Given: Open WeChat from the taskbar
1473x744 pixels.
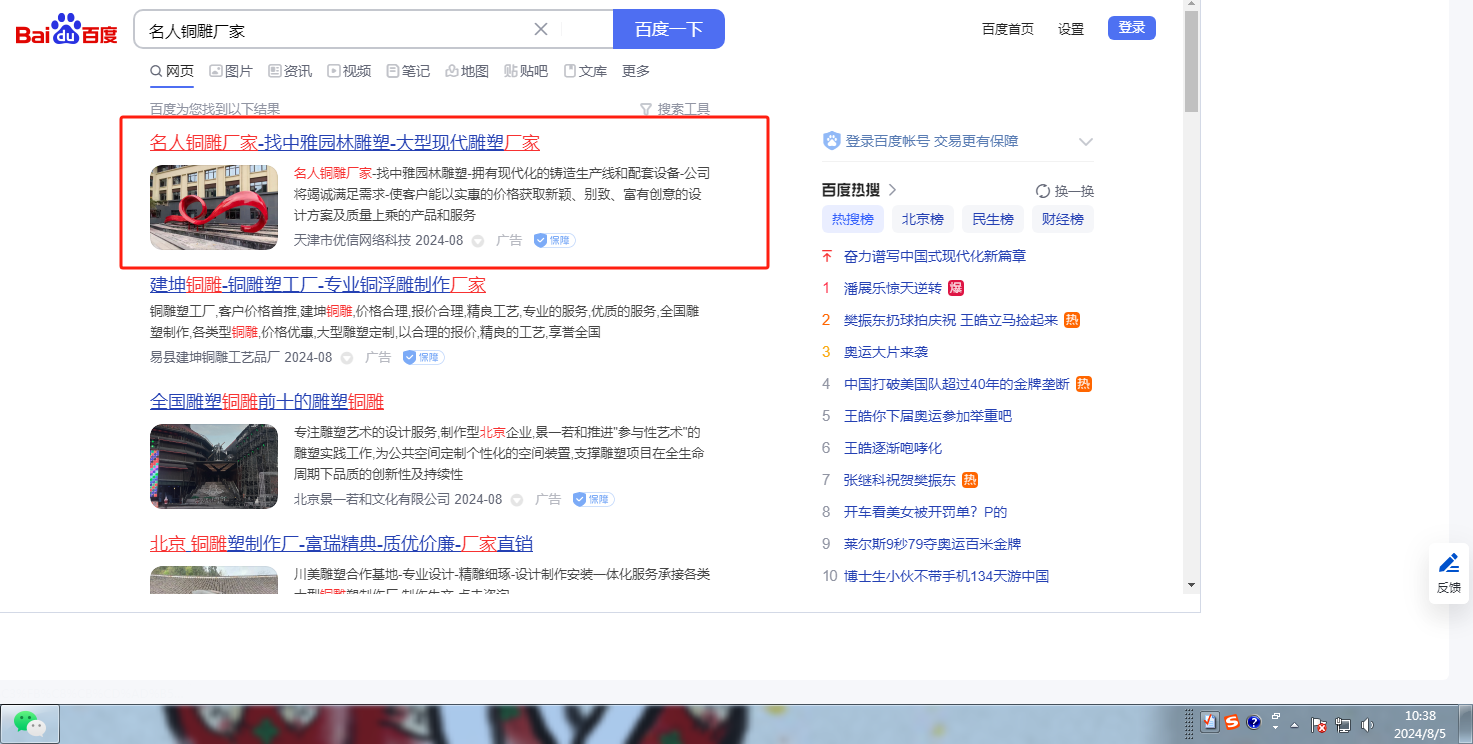Looking at the screenshot, I should click(30, 723).
